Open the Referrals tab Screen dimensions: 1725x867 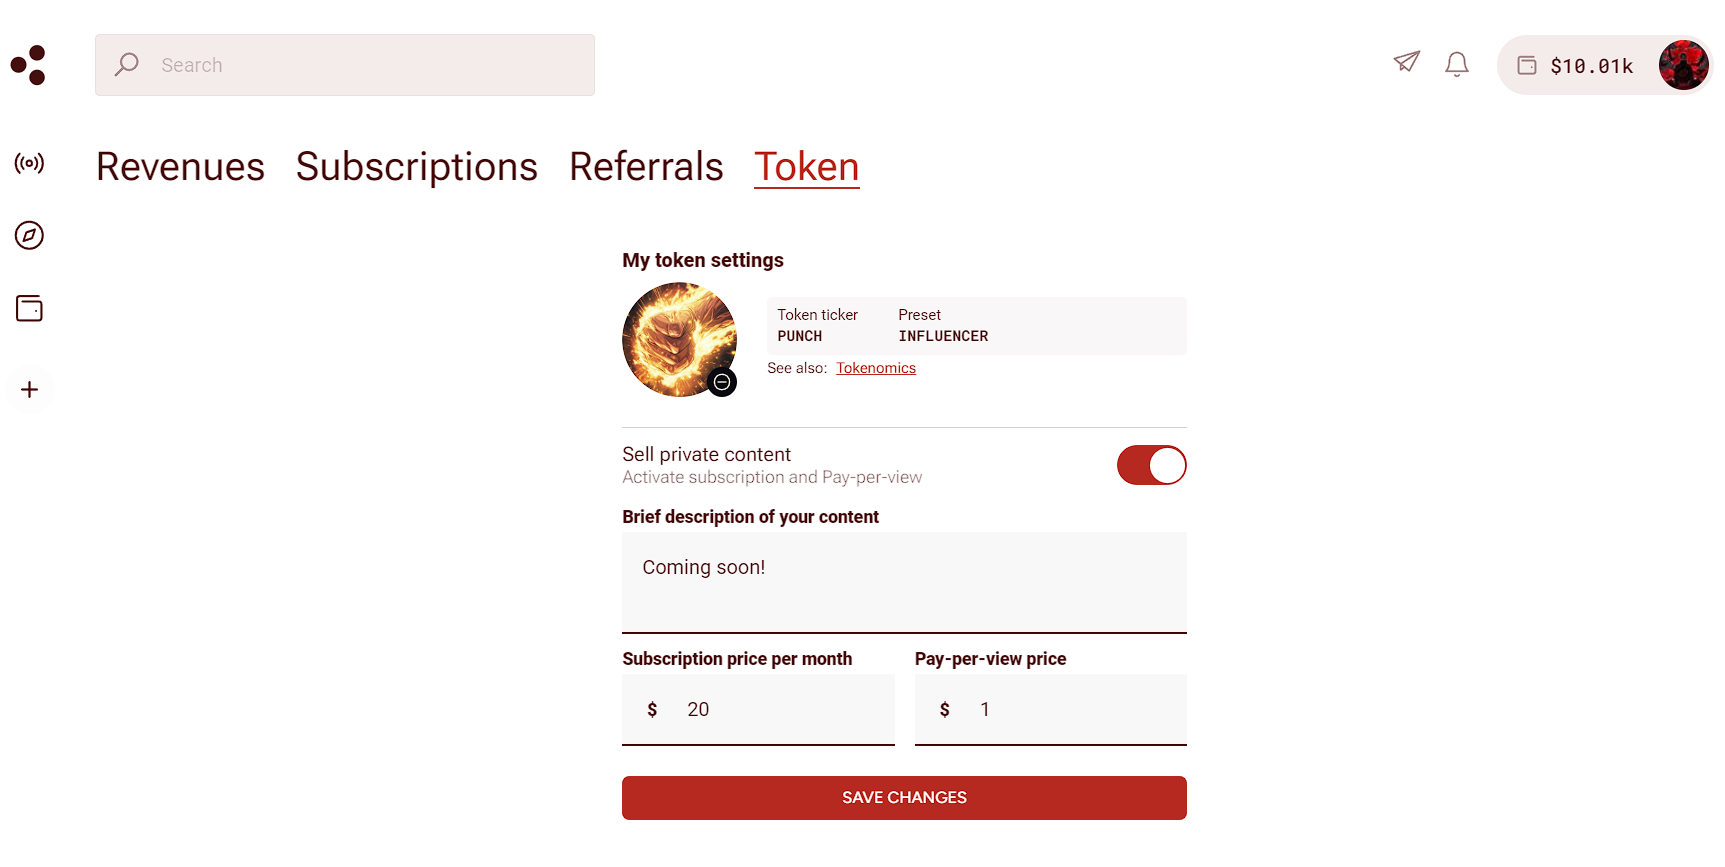click(x=646, y=166)
